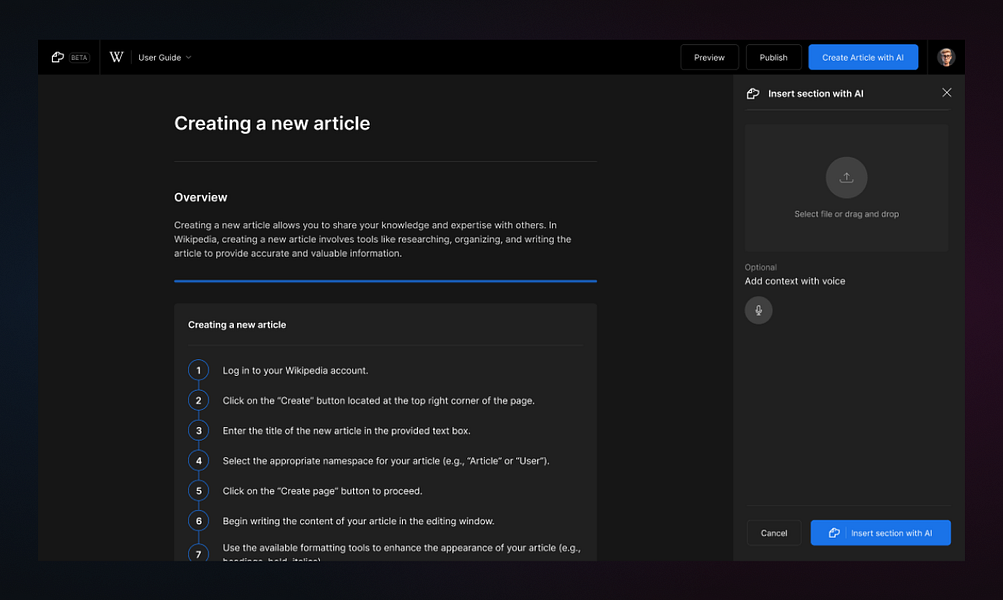Click the Cancel button

774,533
